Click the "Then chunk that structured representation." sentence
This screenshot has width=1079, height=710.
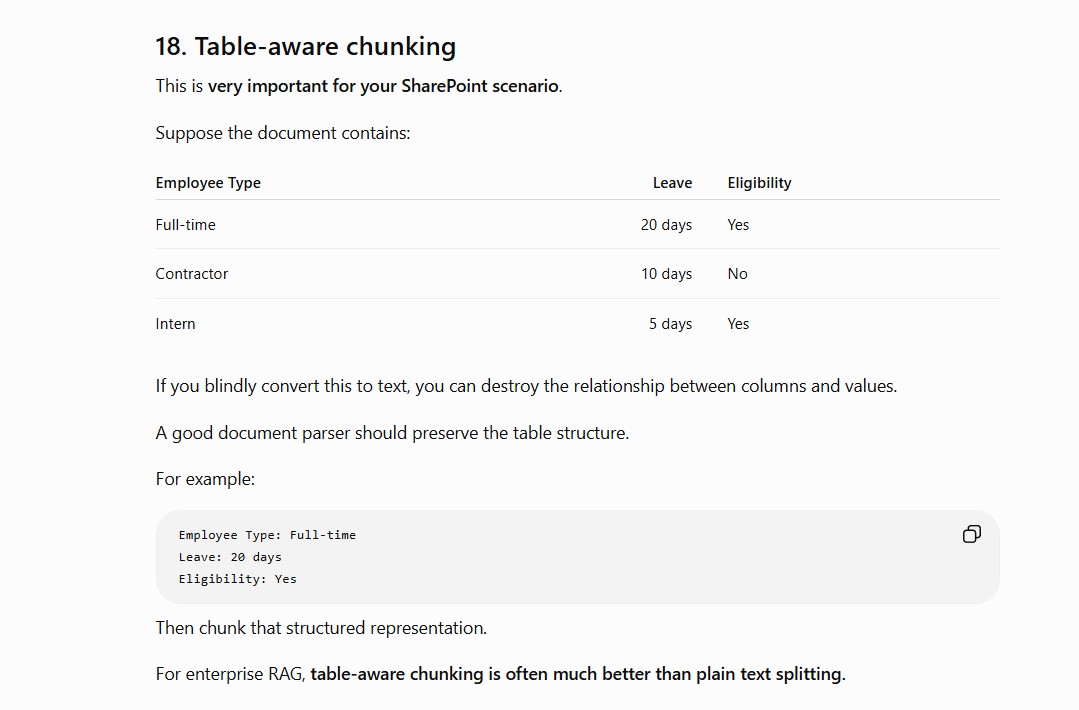point(321,628)
